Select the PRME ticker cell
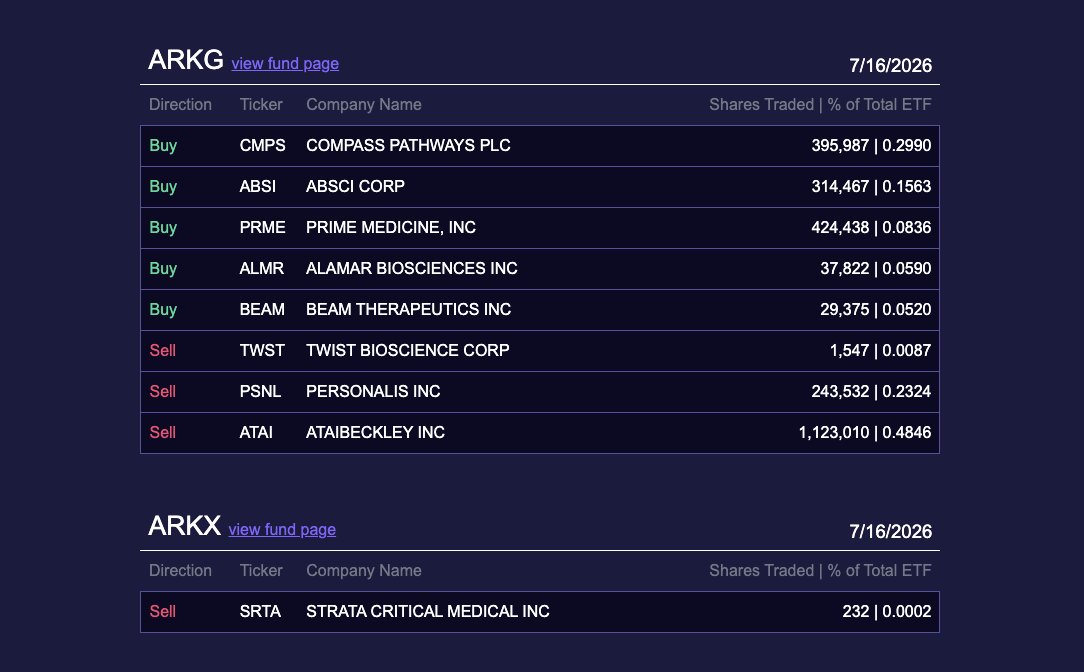The width and height of the screenshot is (1084, 672). 263,227
